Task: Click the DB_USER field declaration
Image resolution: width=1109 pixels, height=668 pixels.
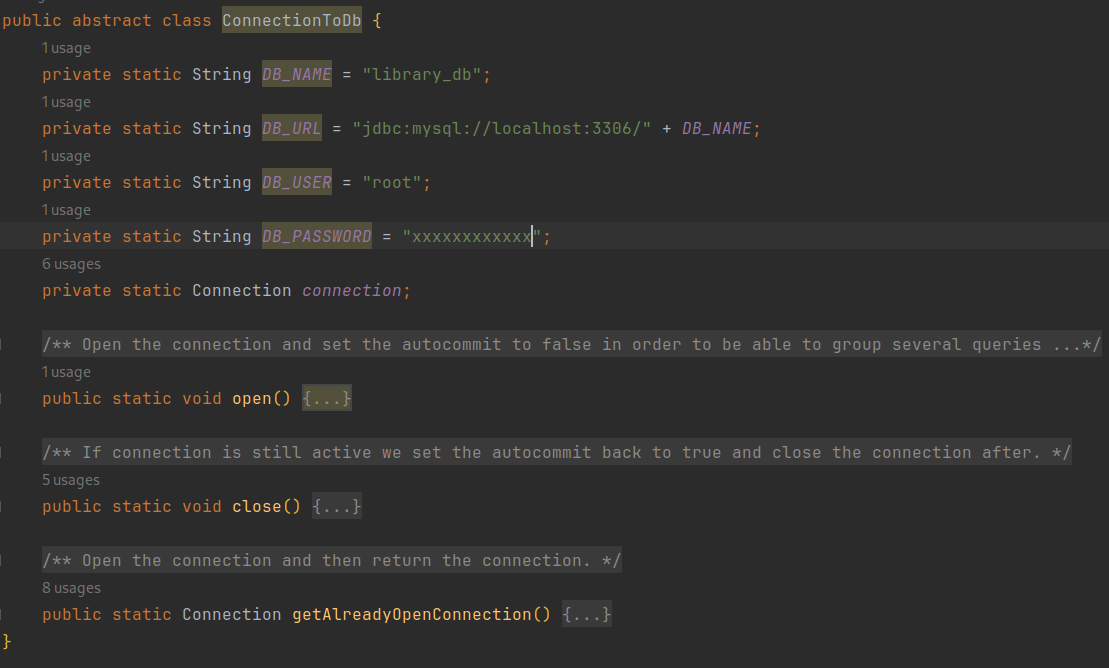Action: click(x=296, y=183)
